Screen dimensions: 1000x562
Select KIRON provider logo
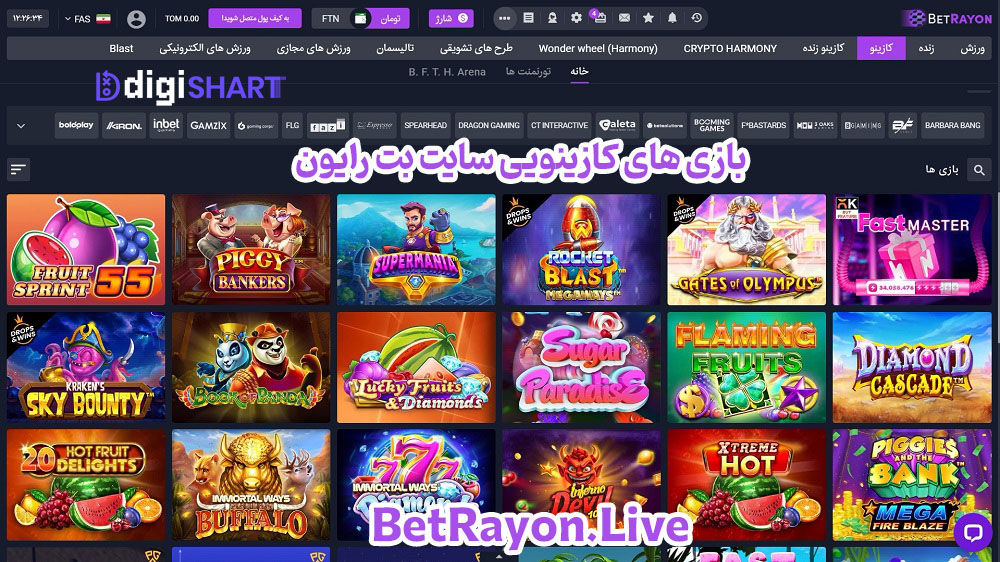pyautogui.click(x=124, y=126)
